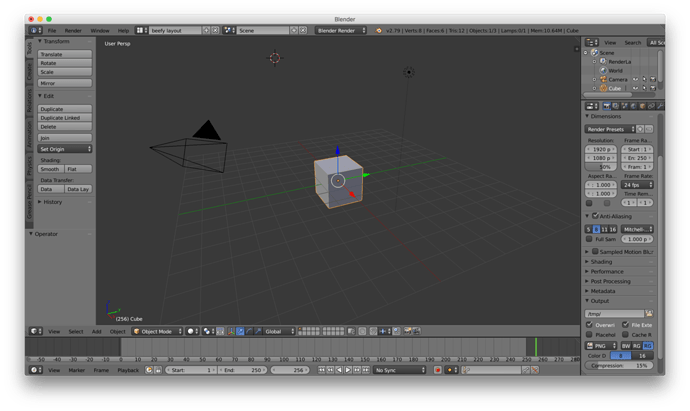
Task: Toggle the Anti-Aliasing checkbox
Action: pos(595,216)
